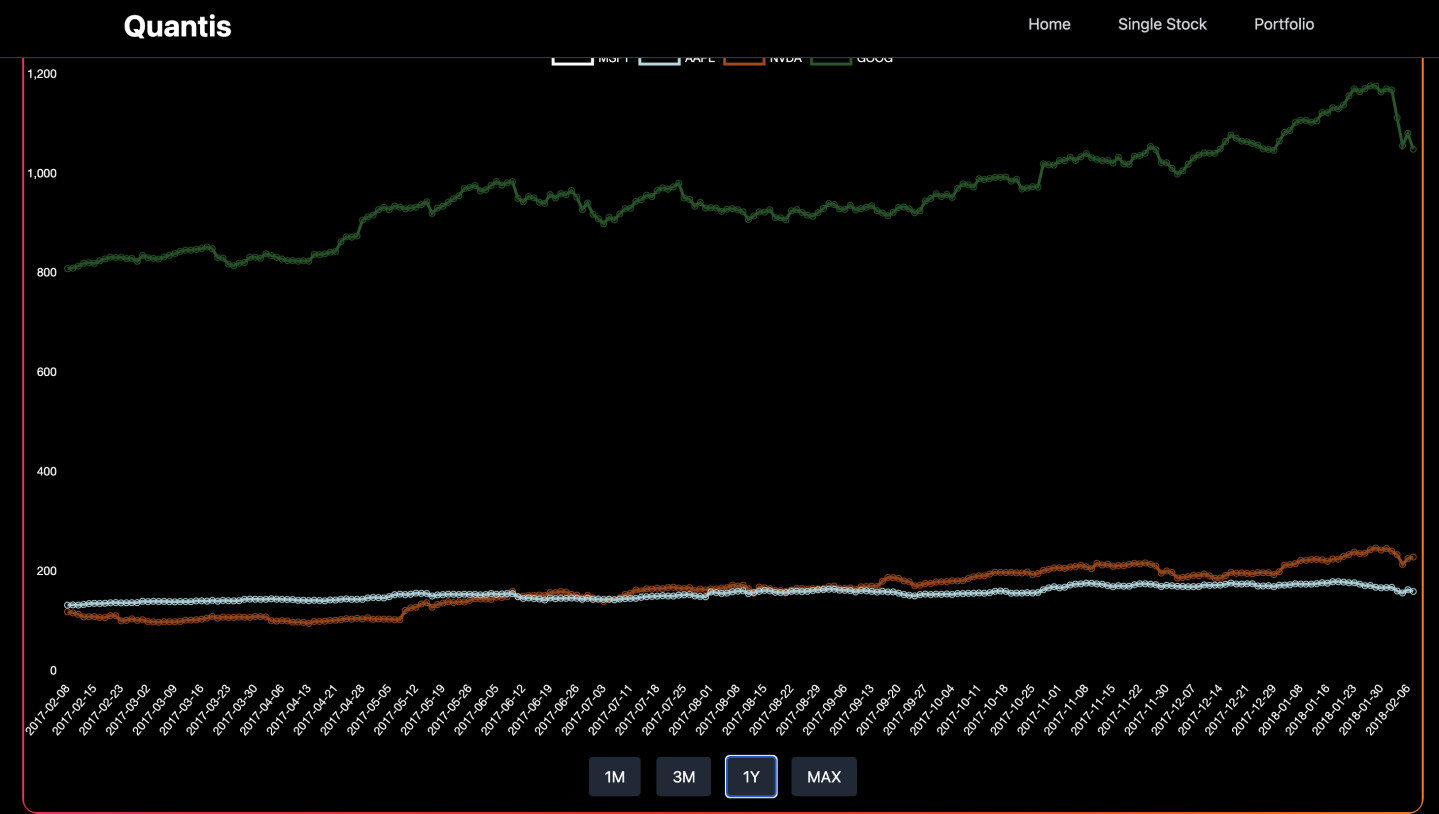Toggle the MSFT legend swatch

572,60
